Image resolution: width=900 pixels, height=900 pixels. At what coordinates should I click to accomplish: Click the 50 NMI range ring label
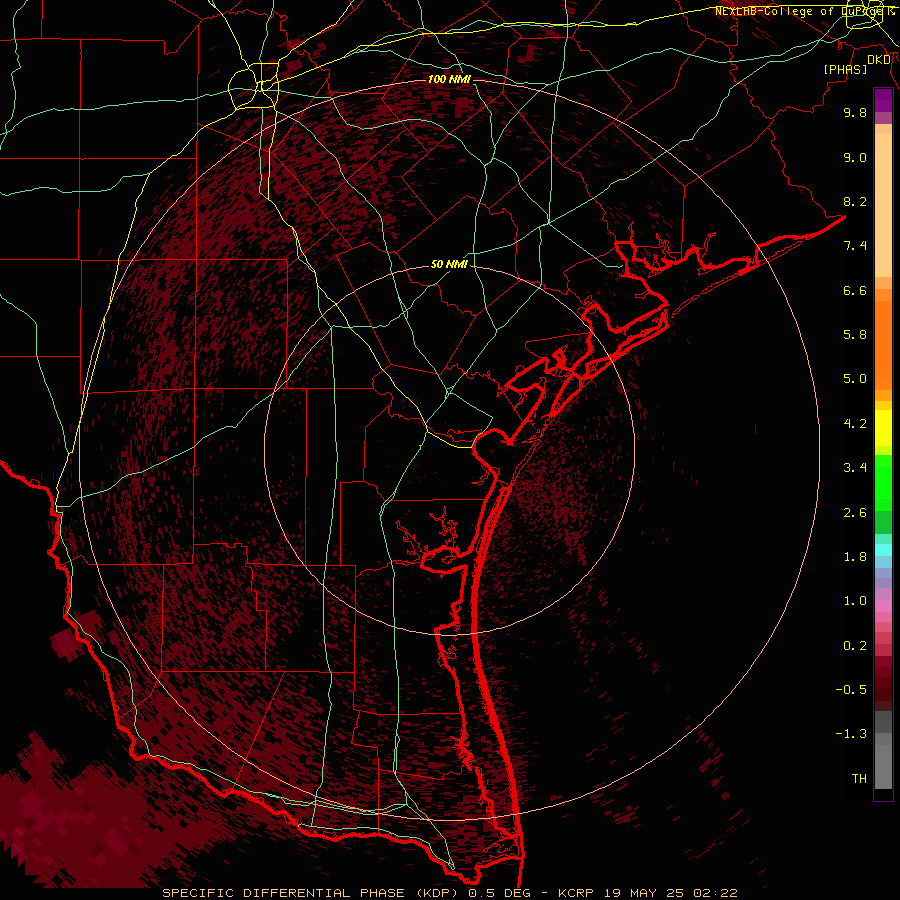pyautogui.click(x=449, y=264)
